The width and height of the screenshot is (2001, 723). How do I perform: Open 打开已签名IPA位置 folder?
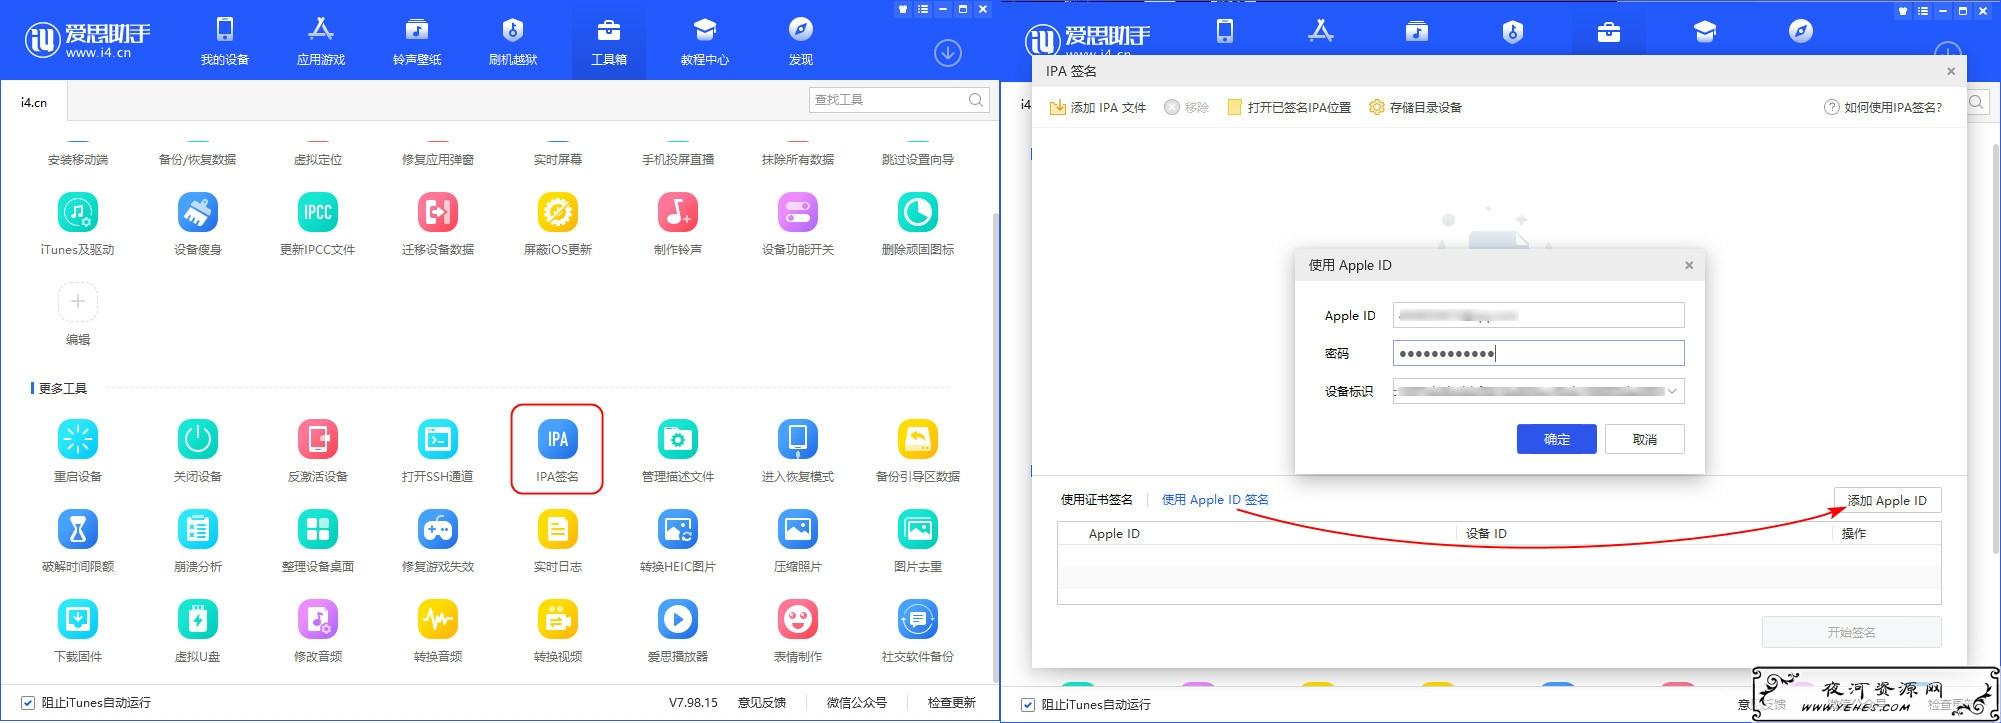[1289, 107]
